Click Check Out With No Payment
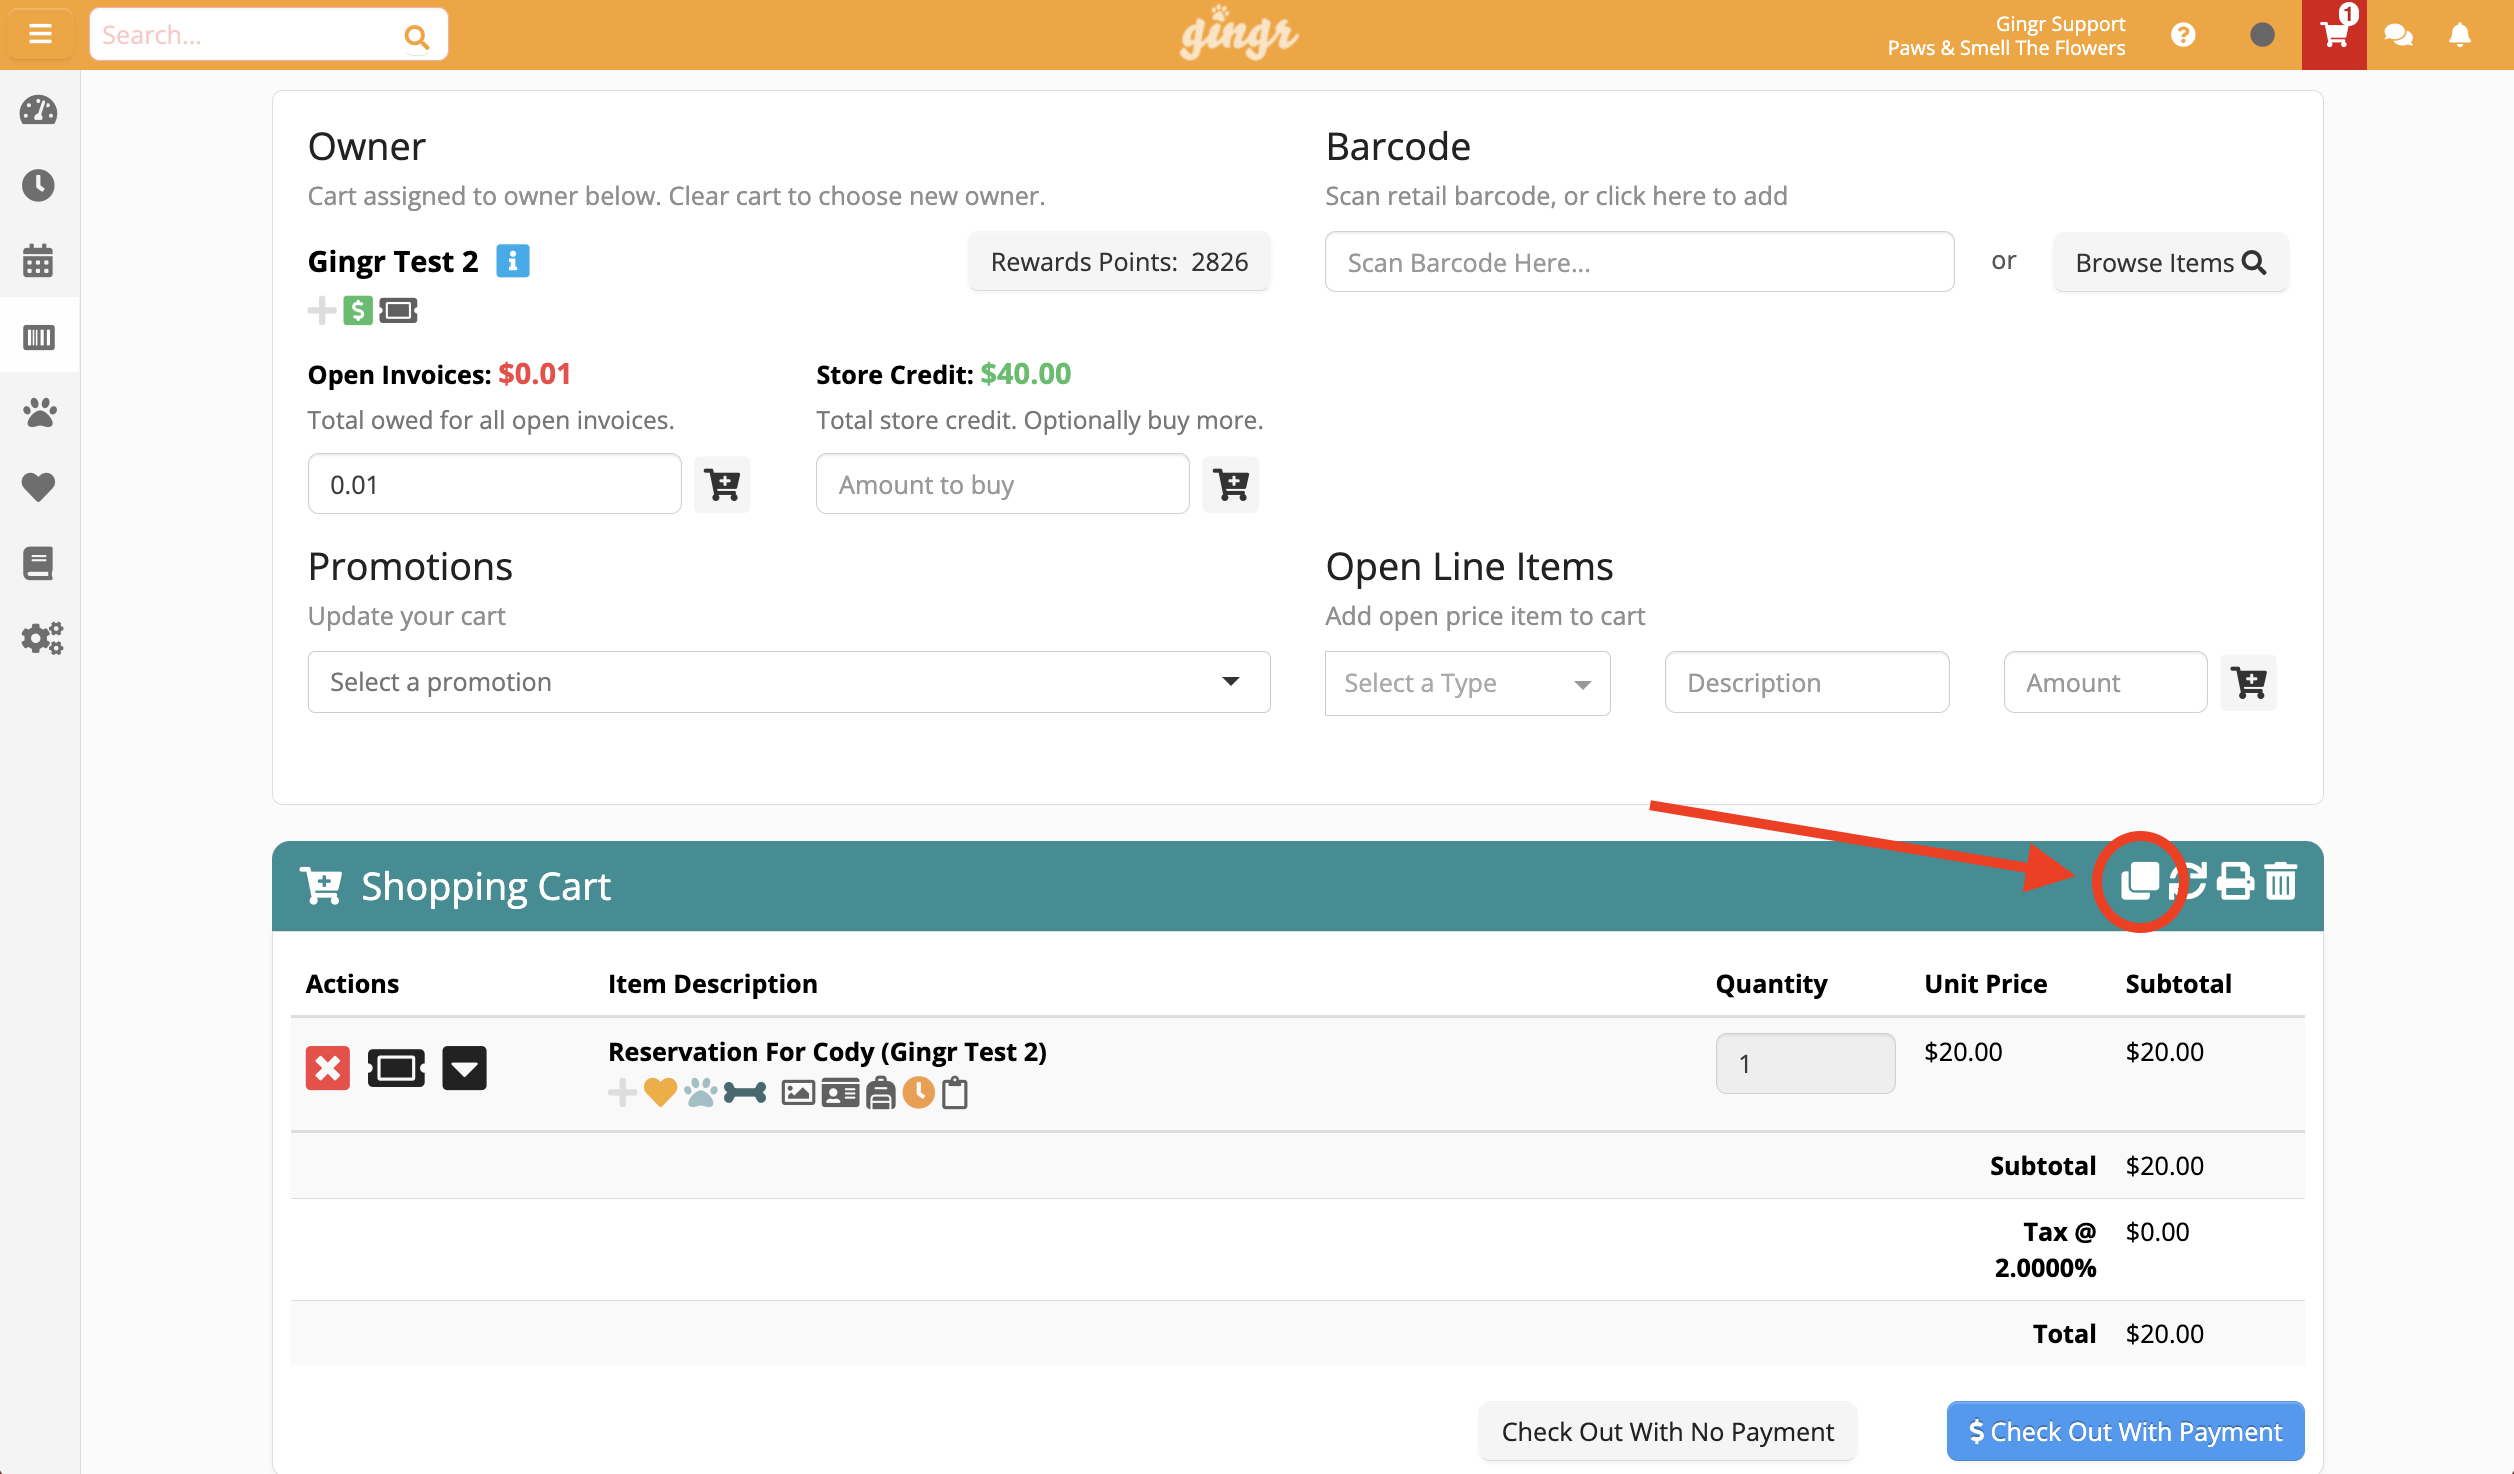 click(1667, 1431)
